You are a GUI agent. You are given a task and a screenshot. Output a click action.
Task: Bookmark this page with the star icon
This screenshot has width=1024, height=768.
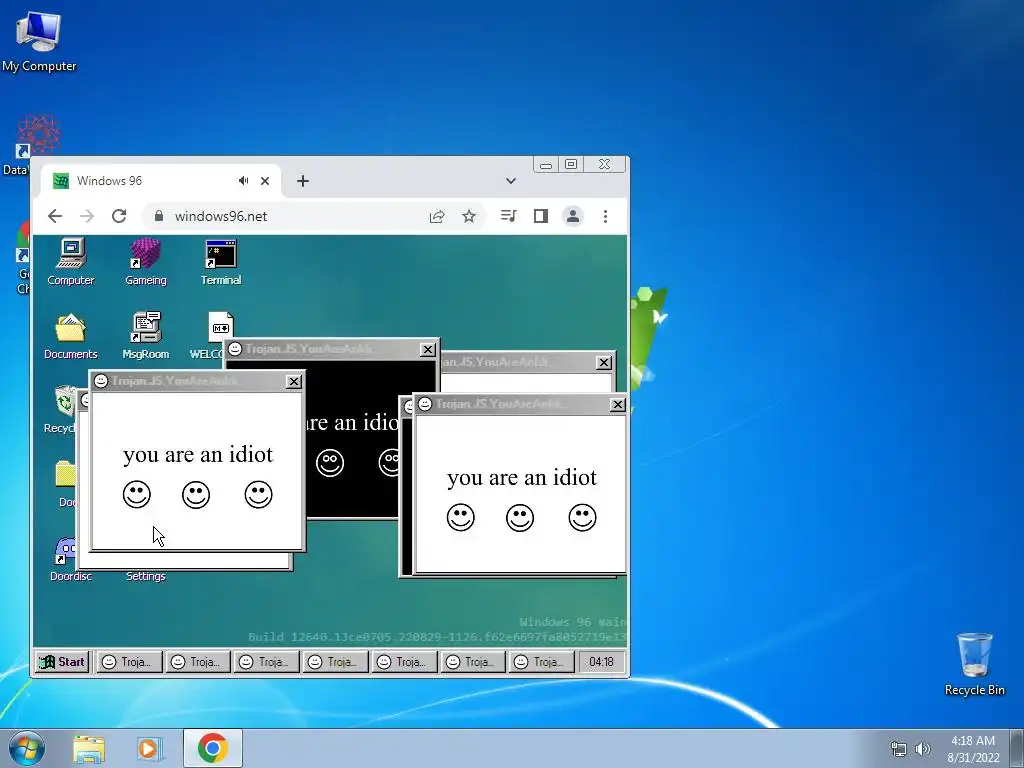(469, 216)
